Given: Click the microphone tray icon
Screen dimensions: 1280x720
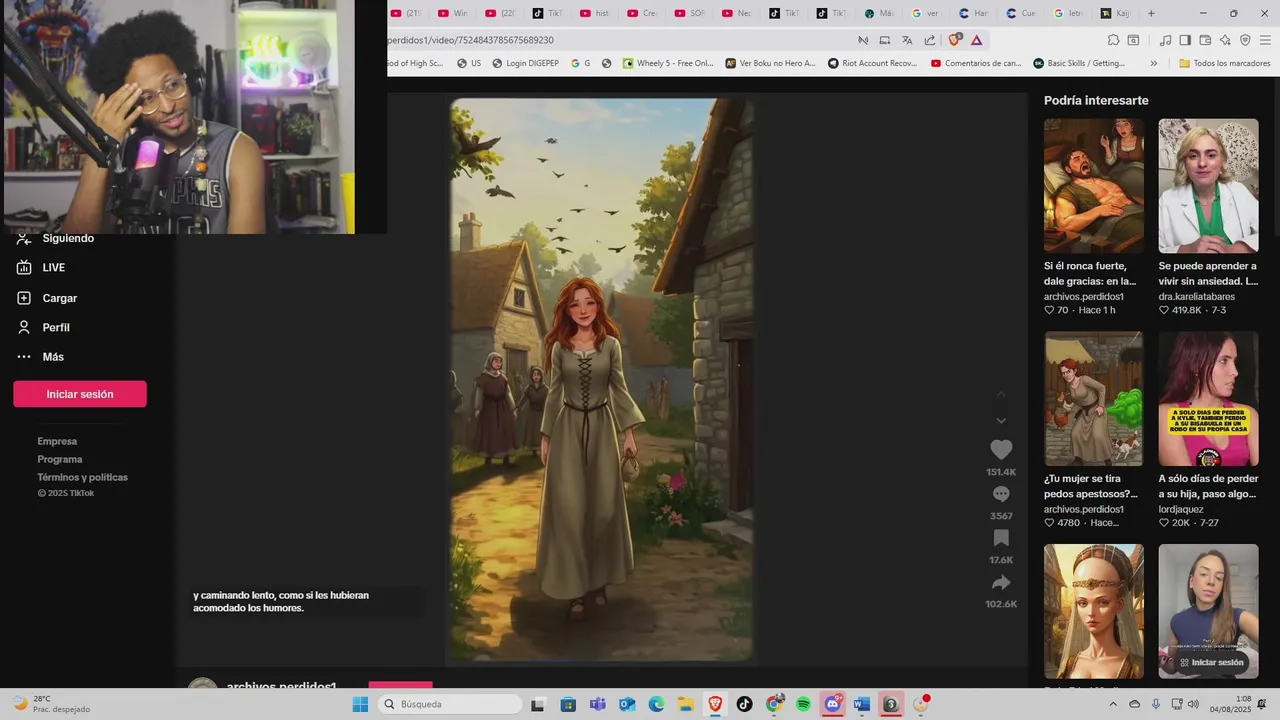Looking at the screenshot, I should pyautogui.click(x=1156, y=704).
